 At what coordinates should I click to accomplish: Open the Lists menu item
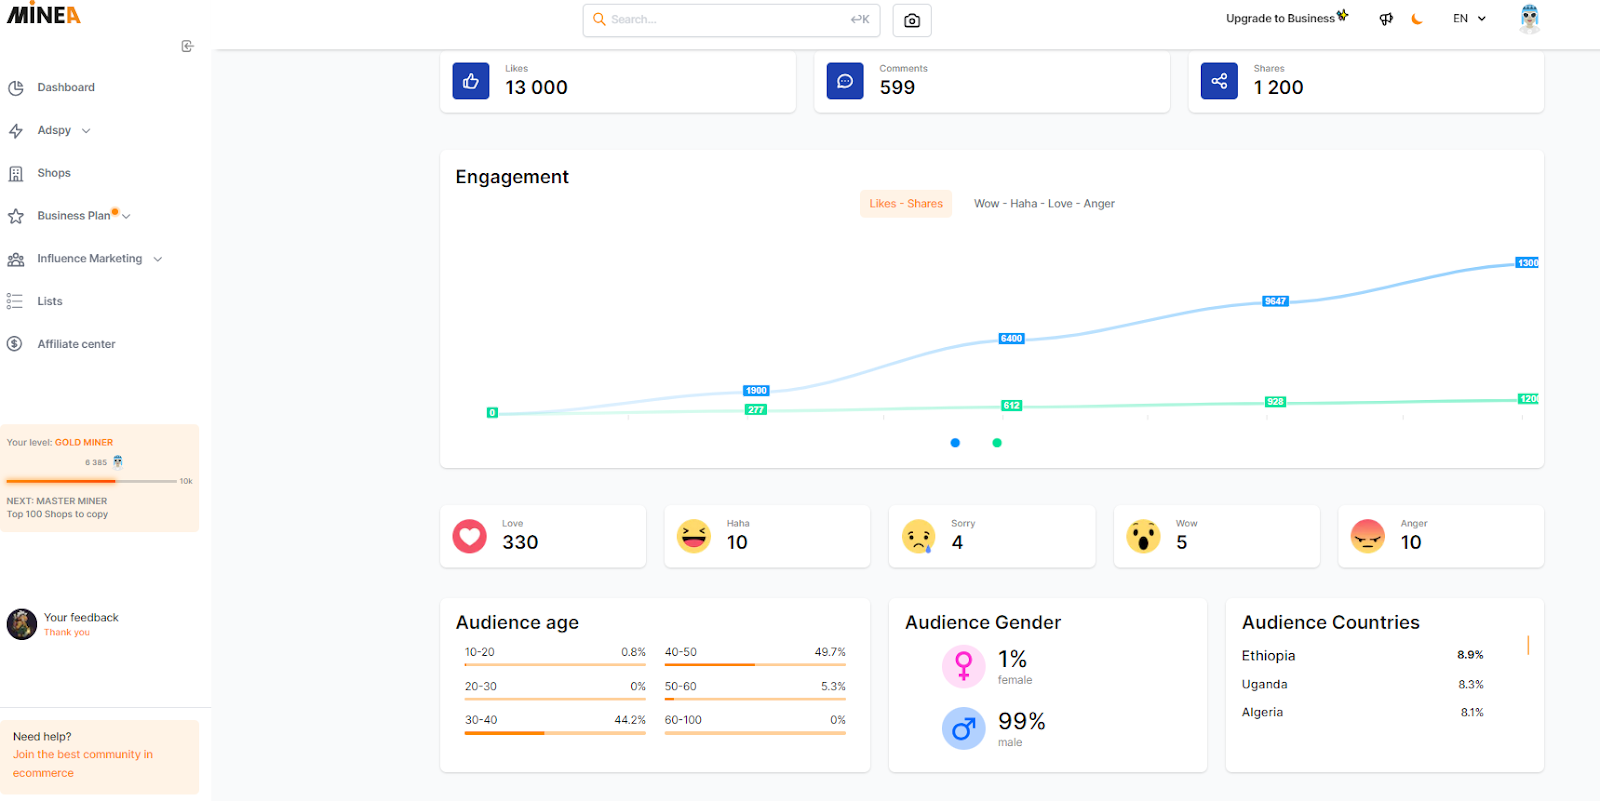(50, 301)
